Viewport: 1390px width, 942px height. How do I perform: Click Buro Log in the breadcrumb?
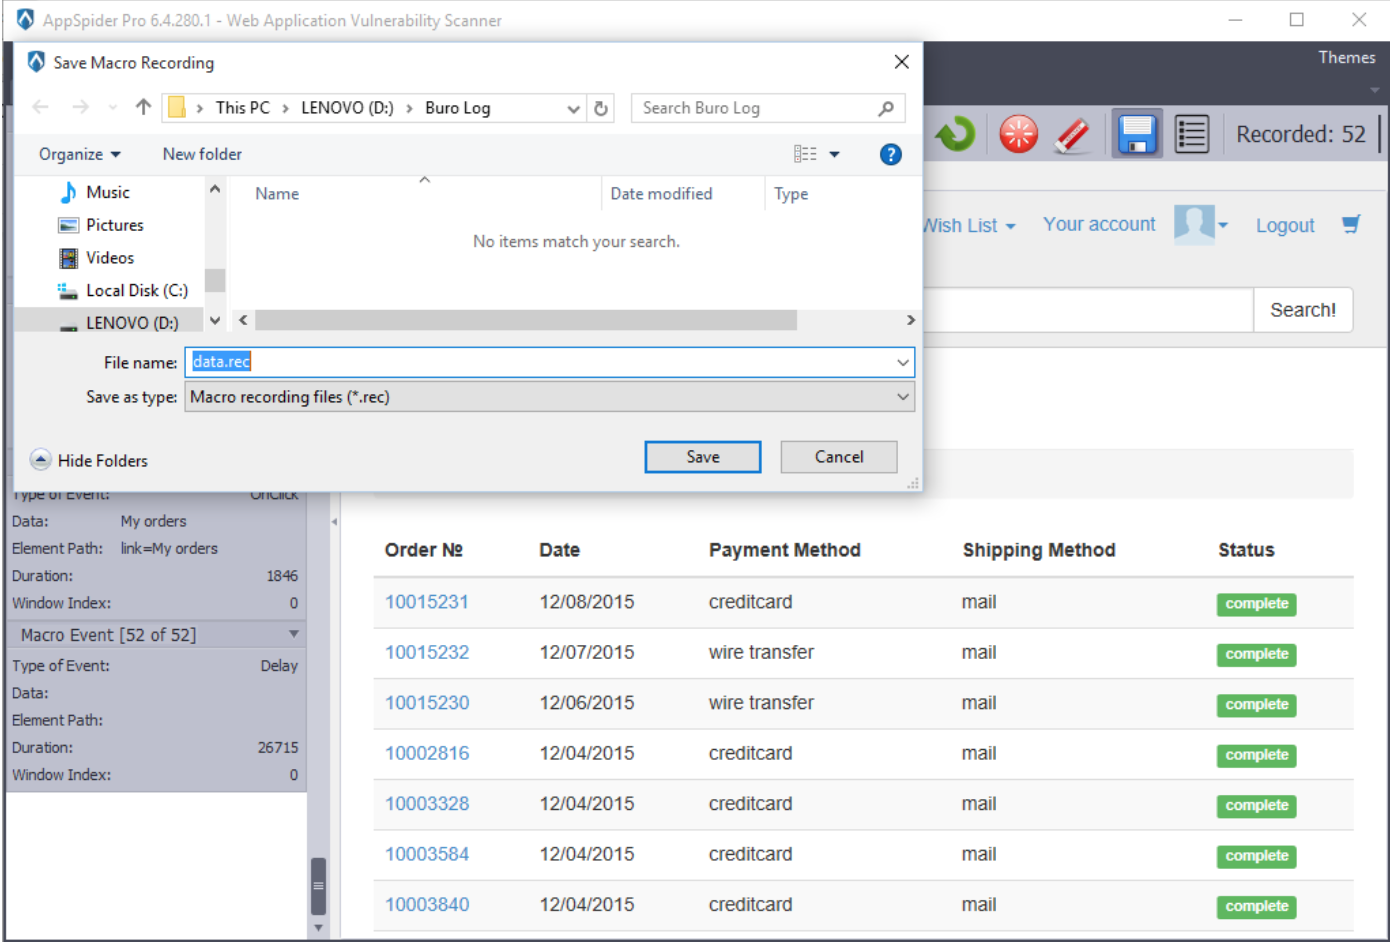coord(457,108)
